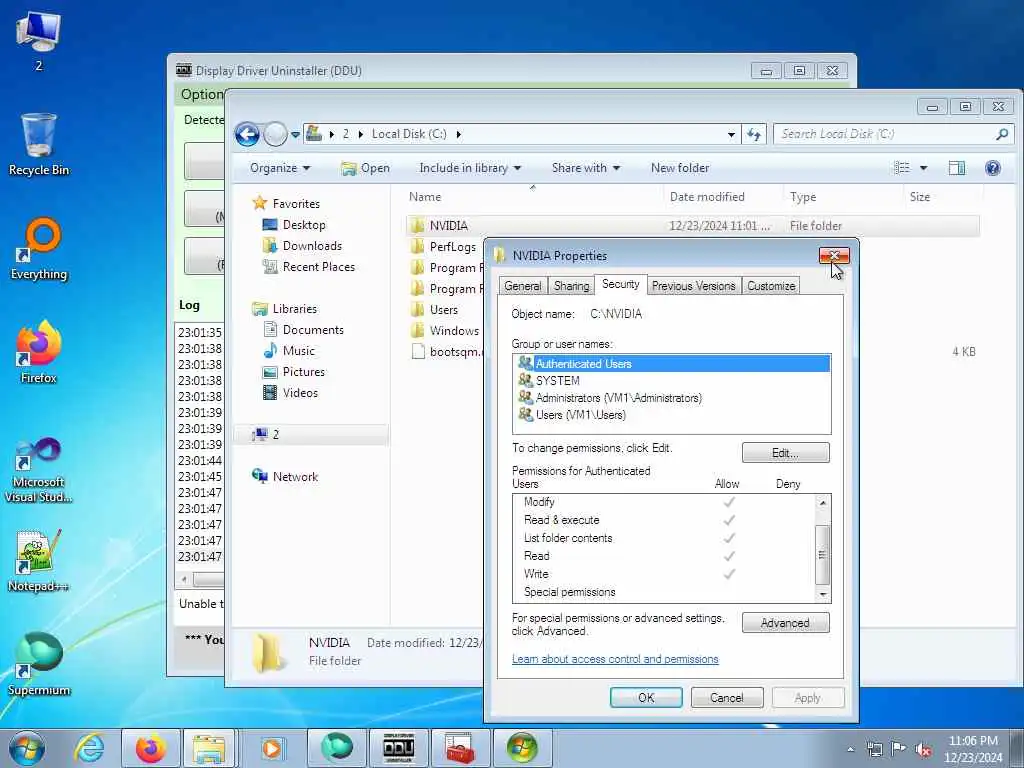
Task: Open the red toolbox taskbar icon
Action: coord(460,748)
